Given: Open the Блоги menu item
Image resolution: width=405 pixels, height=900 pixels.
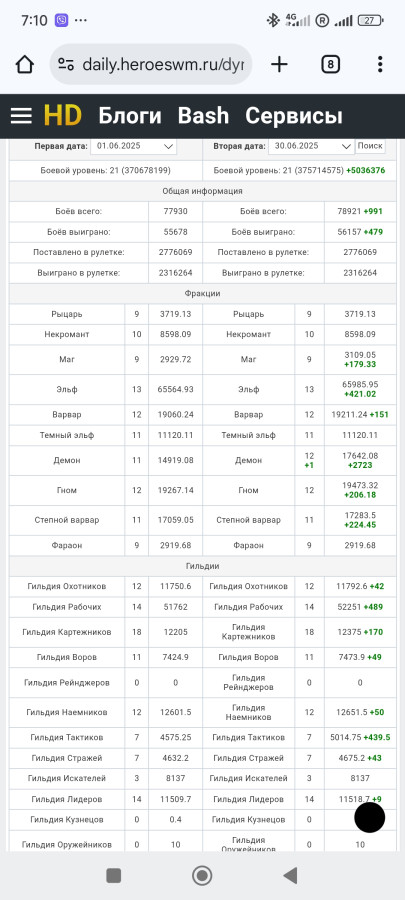Looking at the screenshot, I should pos(130,116).
